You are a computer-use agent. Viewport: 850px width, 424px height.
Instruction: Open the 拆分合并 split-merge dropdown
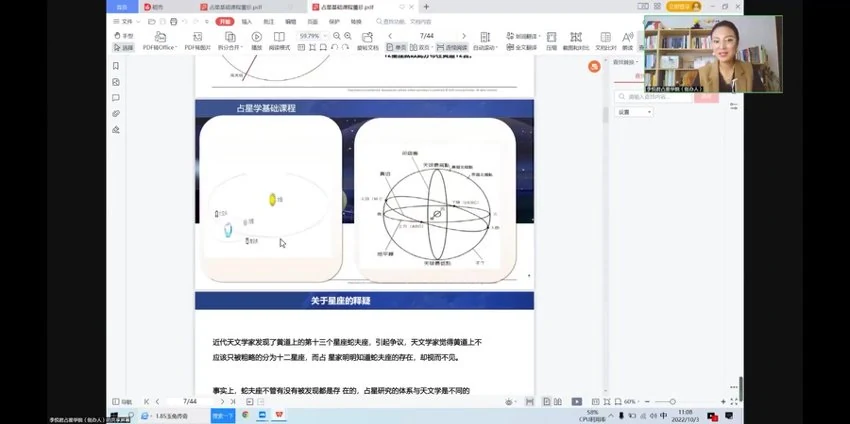click(x=230, y=41)
